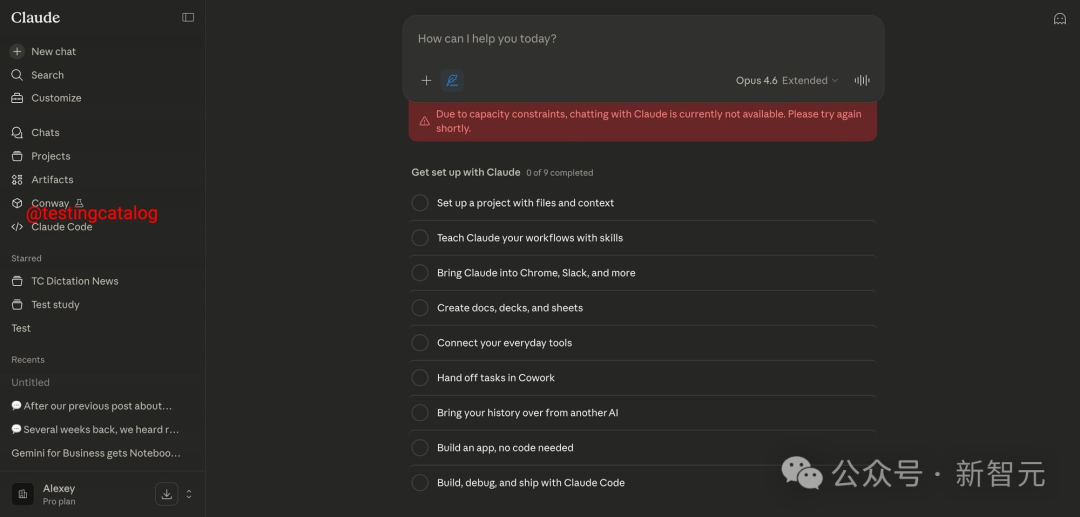Check off Bring your history over circle
Viewport: 1080px width, 517px height.
tap(420, 413)
